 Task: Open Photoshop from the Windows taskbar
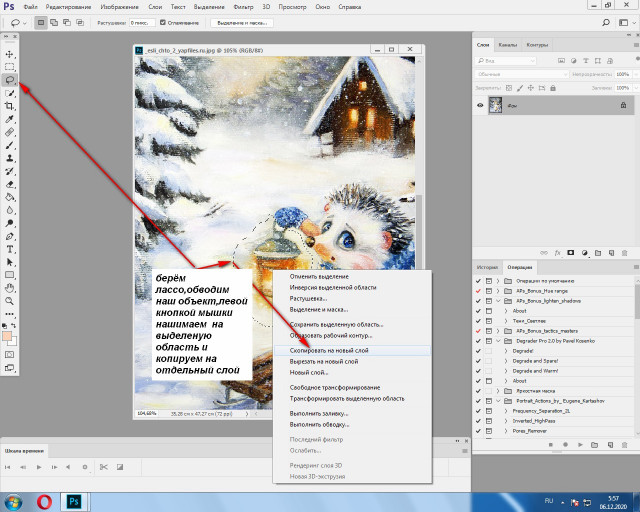(x=74, y=500)
